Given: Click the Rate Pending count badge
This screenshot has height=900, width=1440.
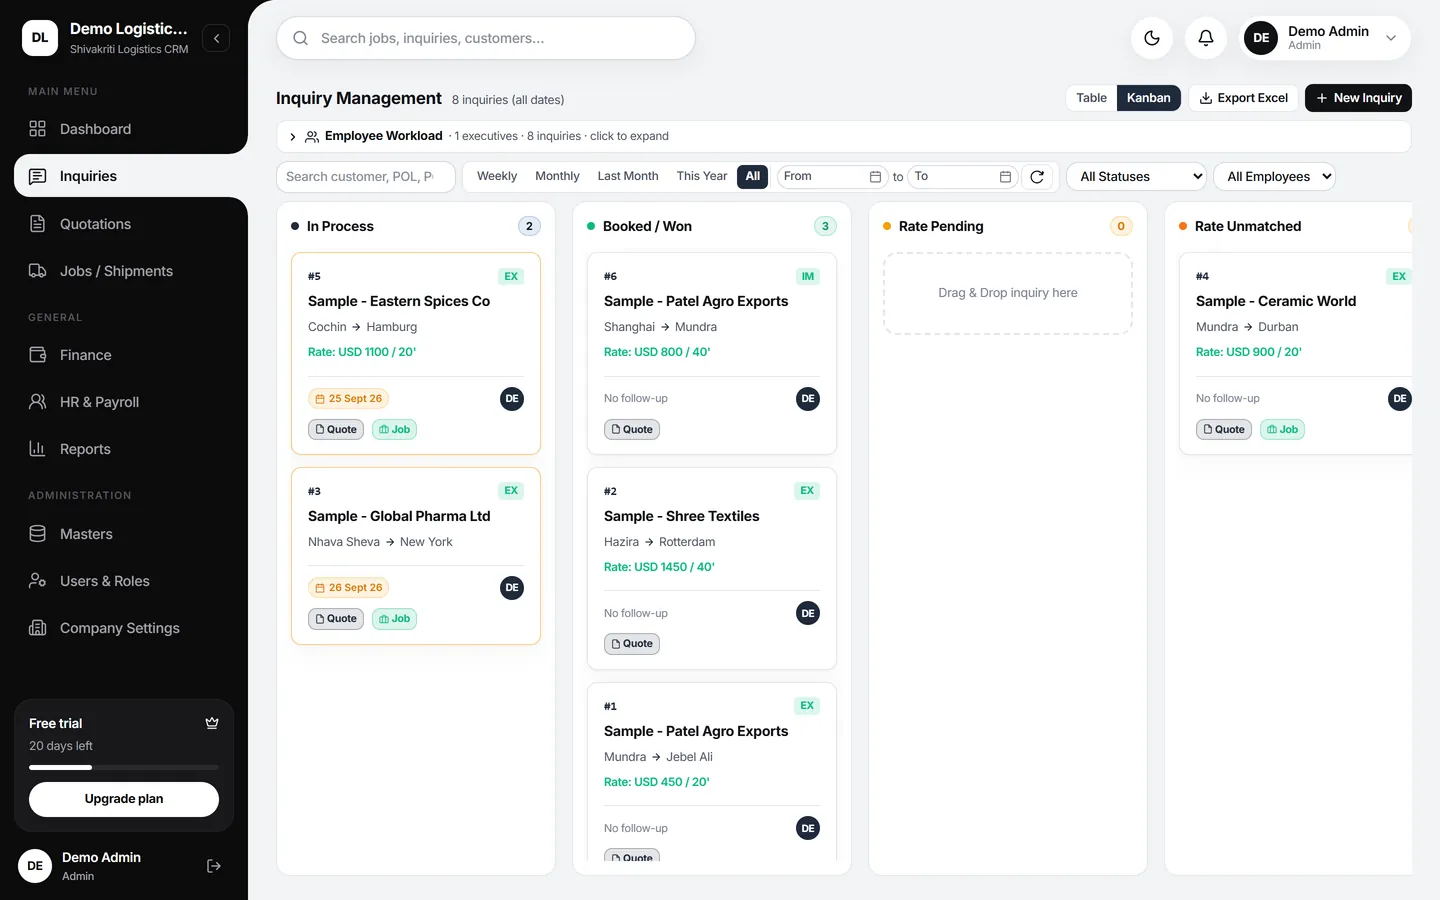Looking at the screenshot, I should 1121,226.
